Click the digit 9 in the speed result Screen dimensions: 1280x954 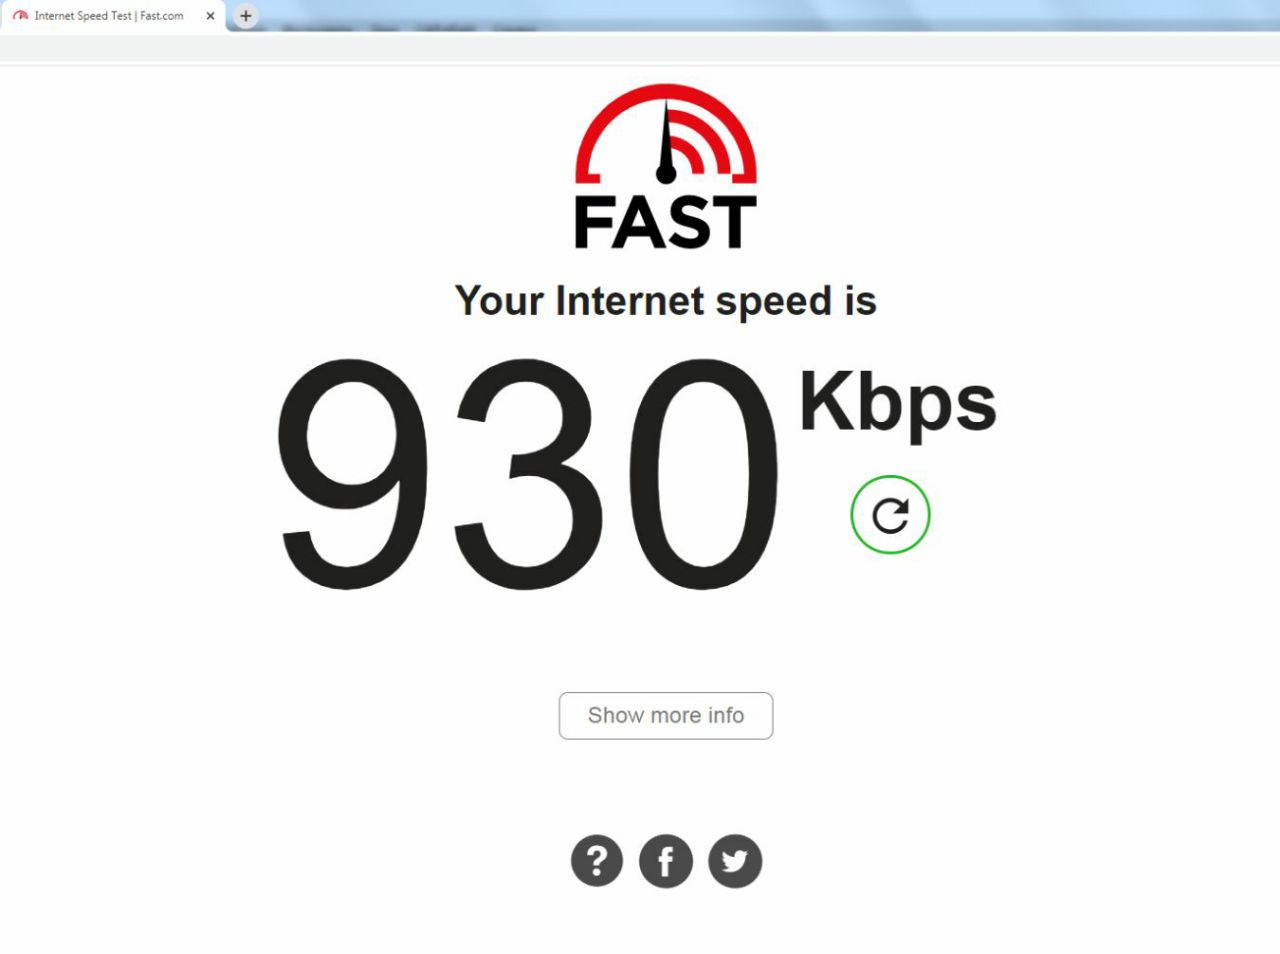pos(354,474)
